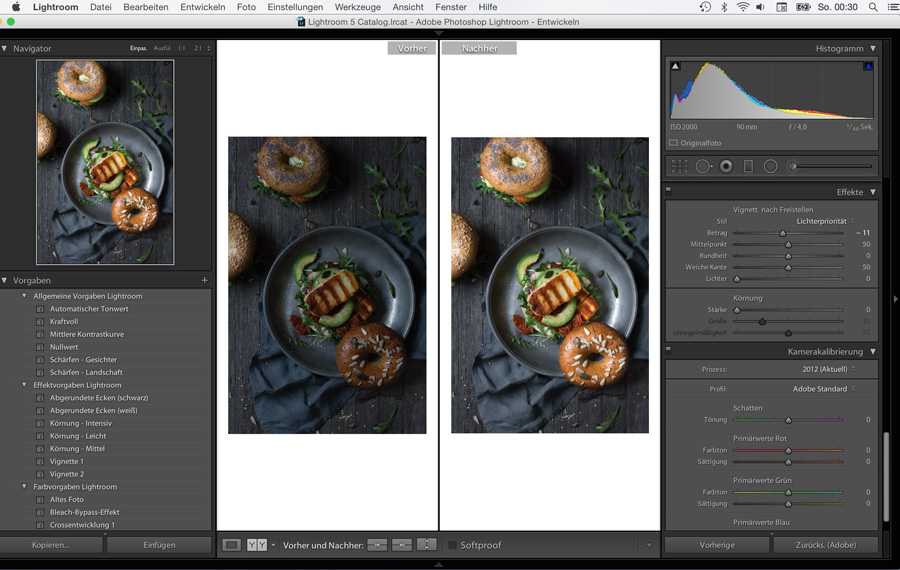
Task: Apply the Bleach-Bypass-Effekt preset
Action: (x=84, y=512)
